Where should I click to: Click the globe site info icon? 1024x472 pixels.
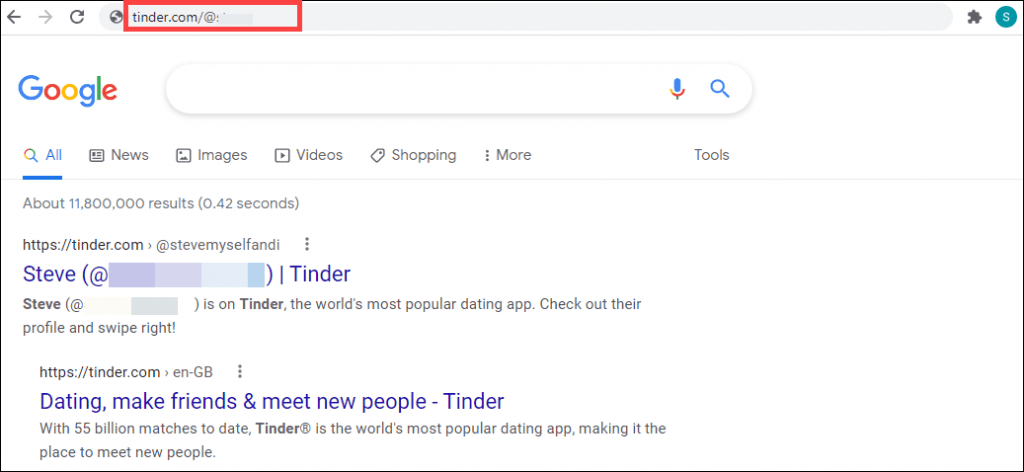(117, 18)
